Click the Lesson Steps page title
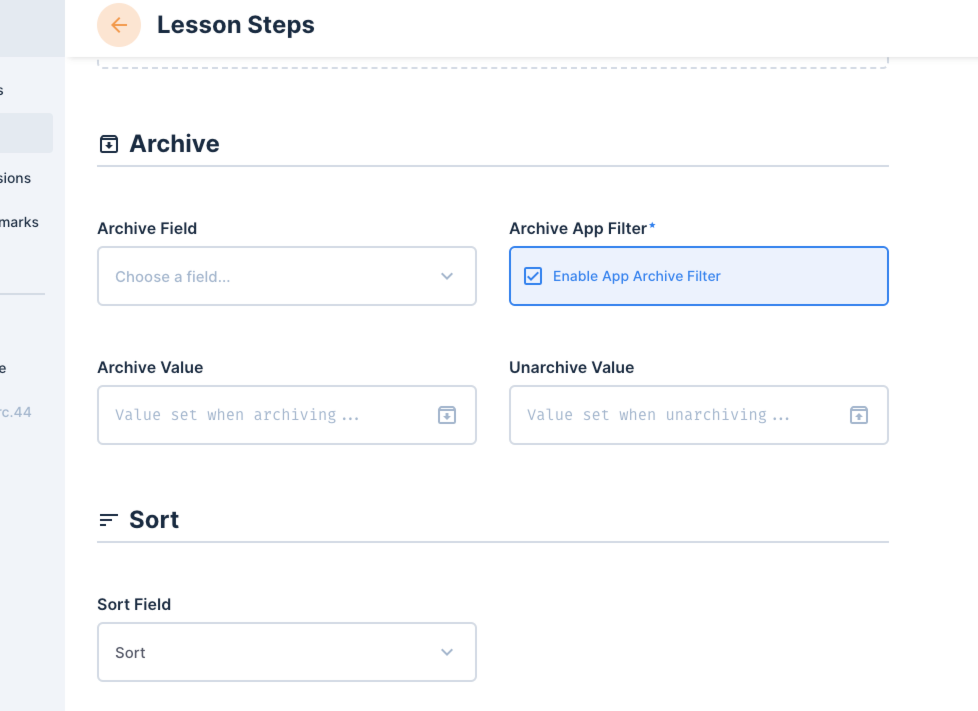This screenshot has width=978, height=711. [236, 25]
